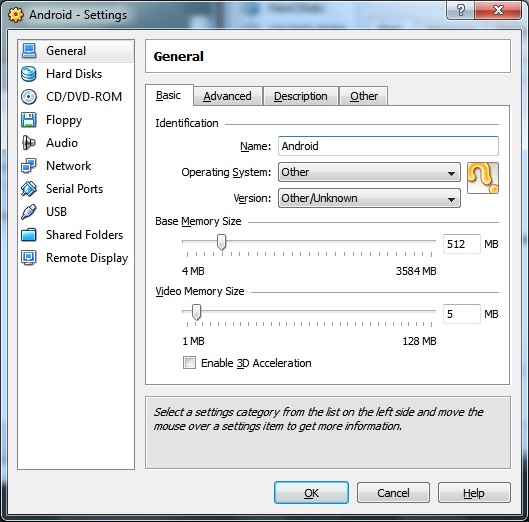Click the Network computers icon
529x522 pixels.
(29, 166)
